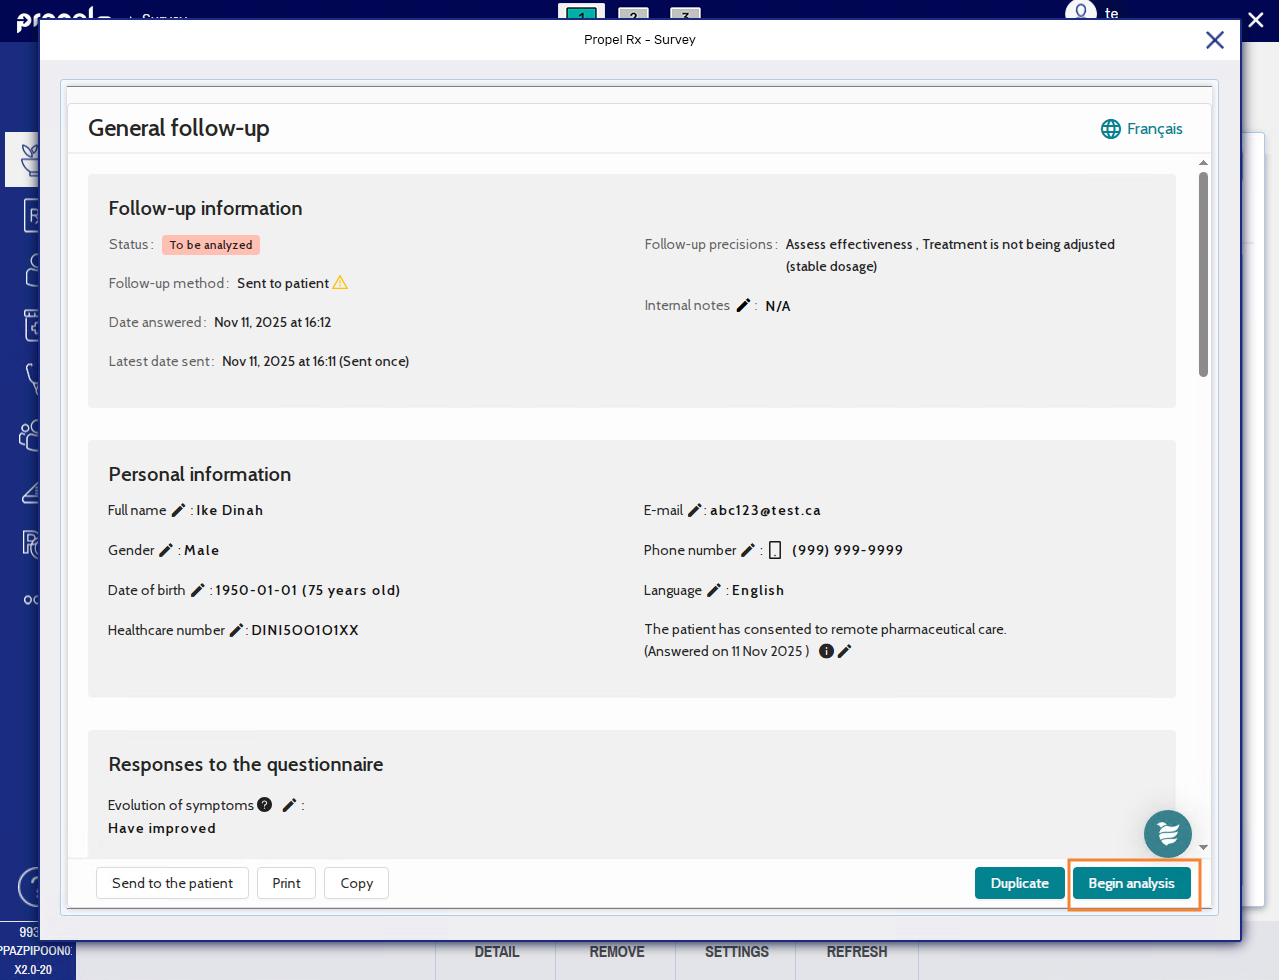
Task: Switch language to Français
Action: tap(1142, 129)
